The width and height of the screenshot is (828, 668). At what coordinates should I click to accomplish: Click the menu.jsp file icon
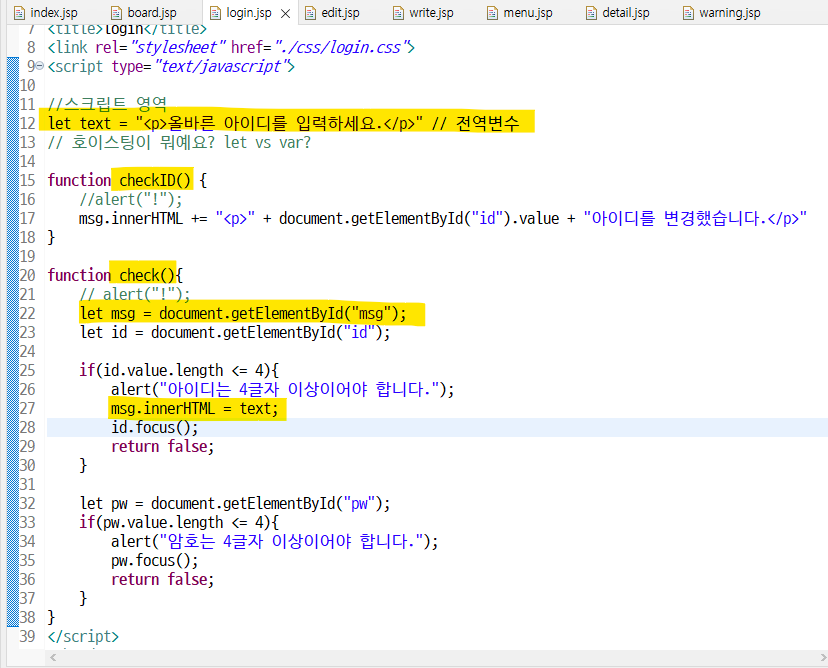(x=493, y=13)
